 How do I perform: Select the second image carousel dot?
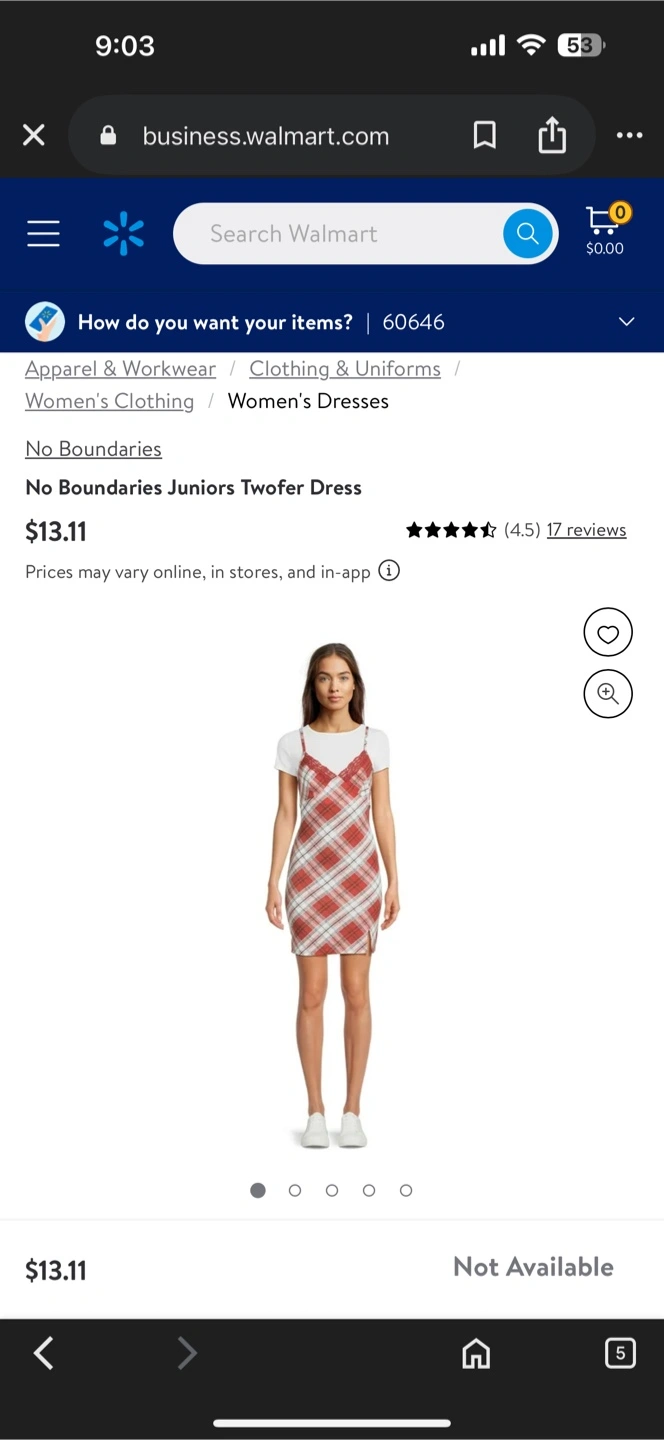[295, 1190]
